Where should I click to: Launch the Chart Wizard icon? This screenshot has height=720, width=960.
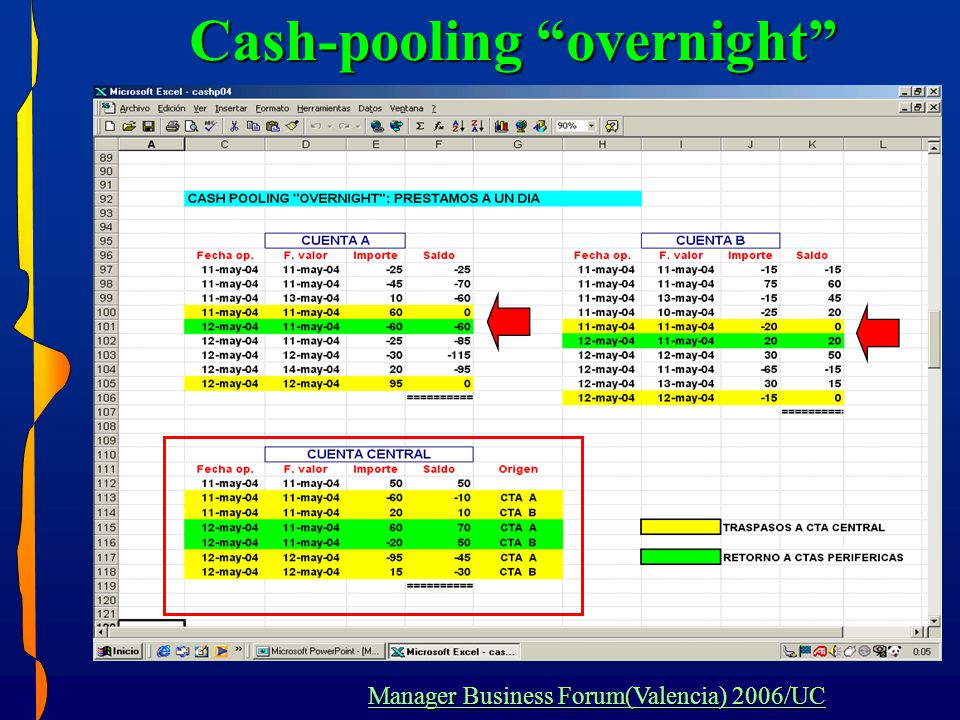click(x=501, y=126)
